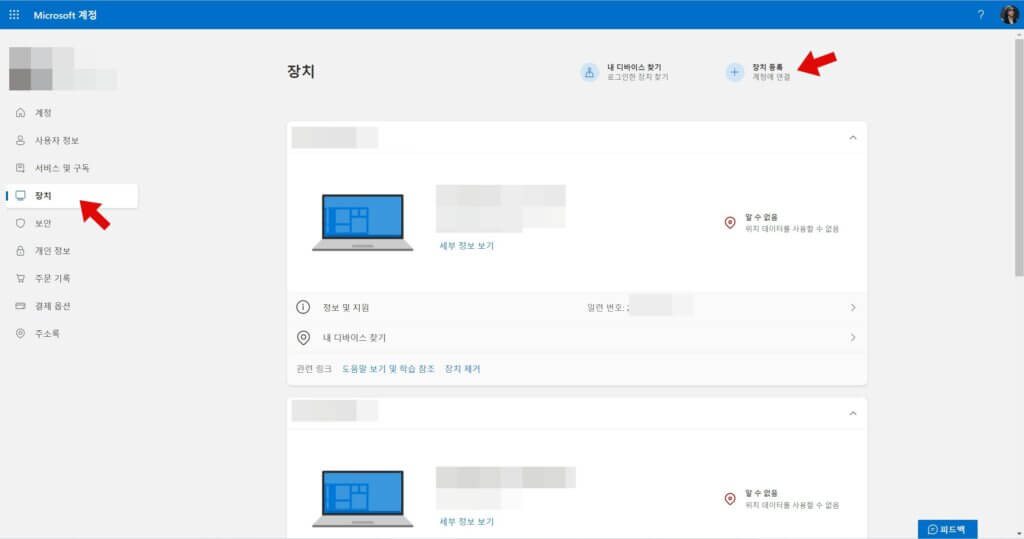Click the chevron on the card's 내 디바이스 찾기 row
This screenshot has height=539, width=1024.
[853, 338]
